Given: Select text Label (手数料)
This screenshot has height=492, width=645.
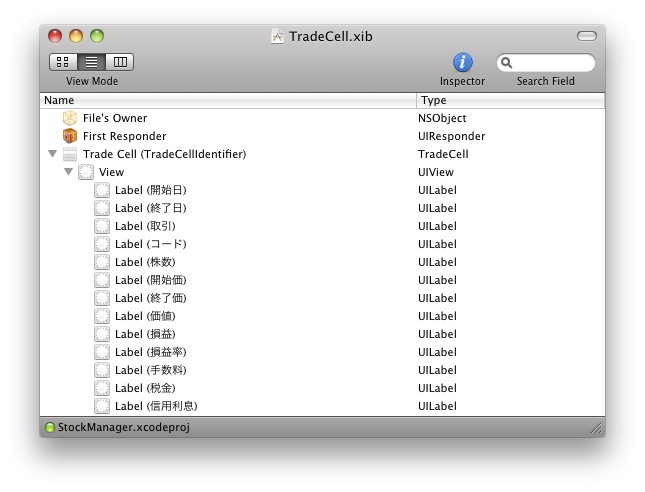Looking at the screenshot, I should pyautogui.click(x=151, y=370).
